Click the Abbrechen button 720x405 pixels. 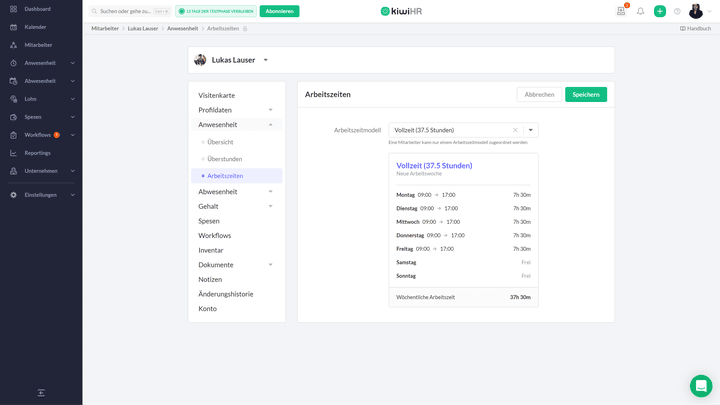[x=539, y=94]
